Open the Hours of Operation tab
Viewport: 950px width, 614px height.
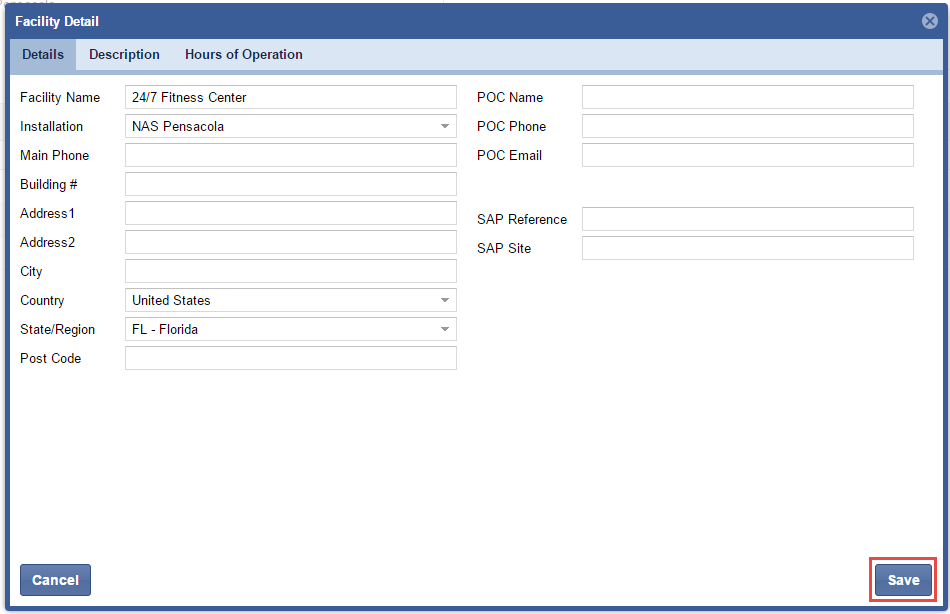(x=243, y=55)
